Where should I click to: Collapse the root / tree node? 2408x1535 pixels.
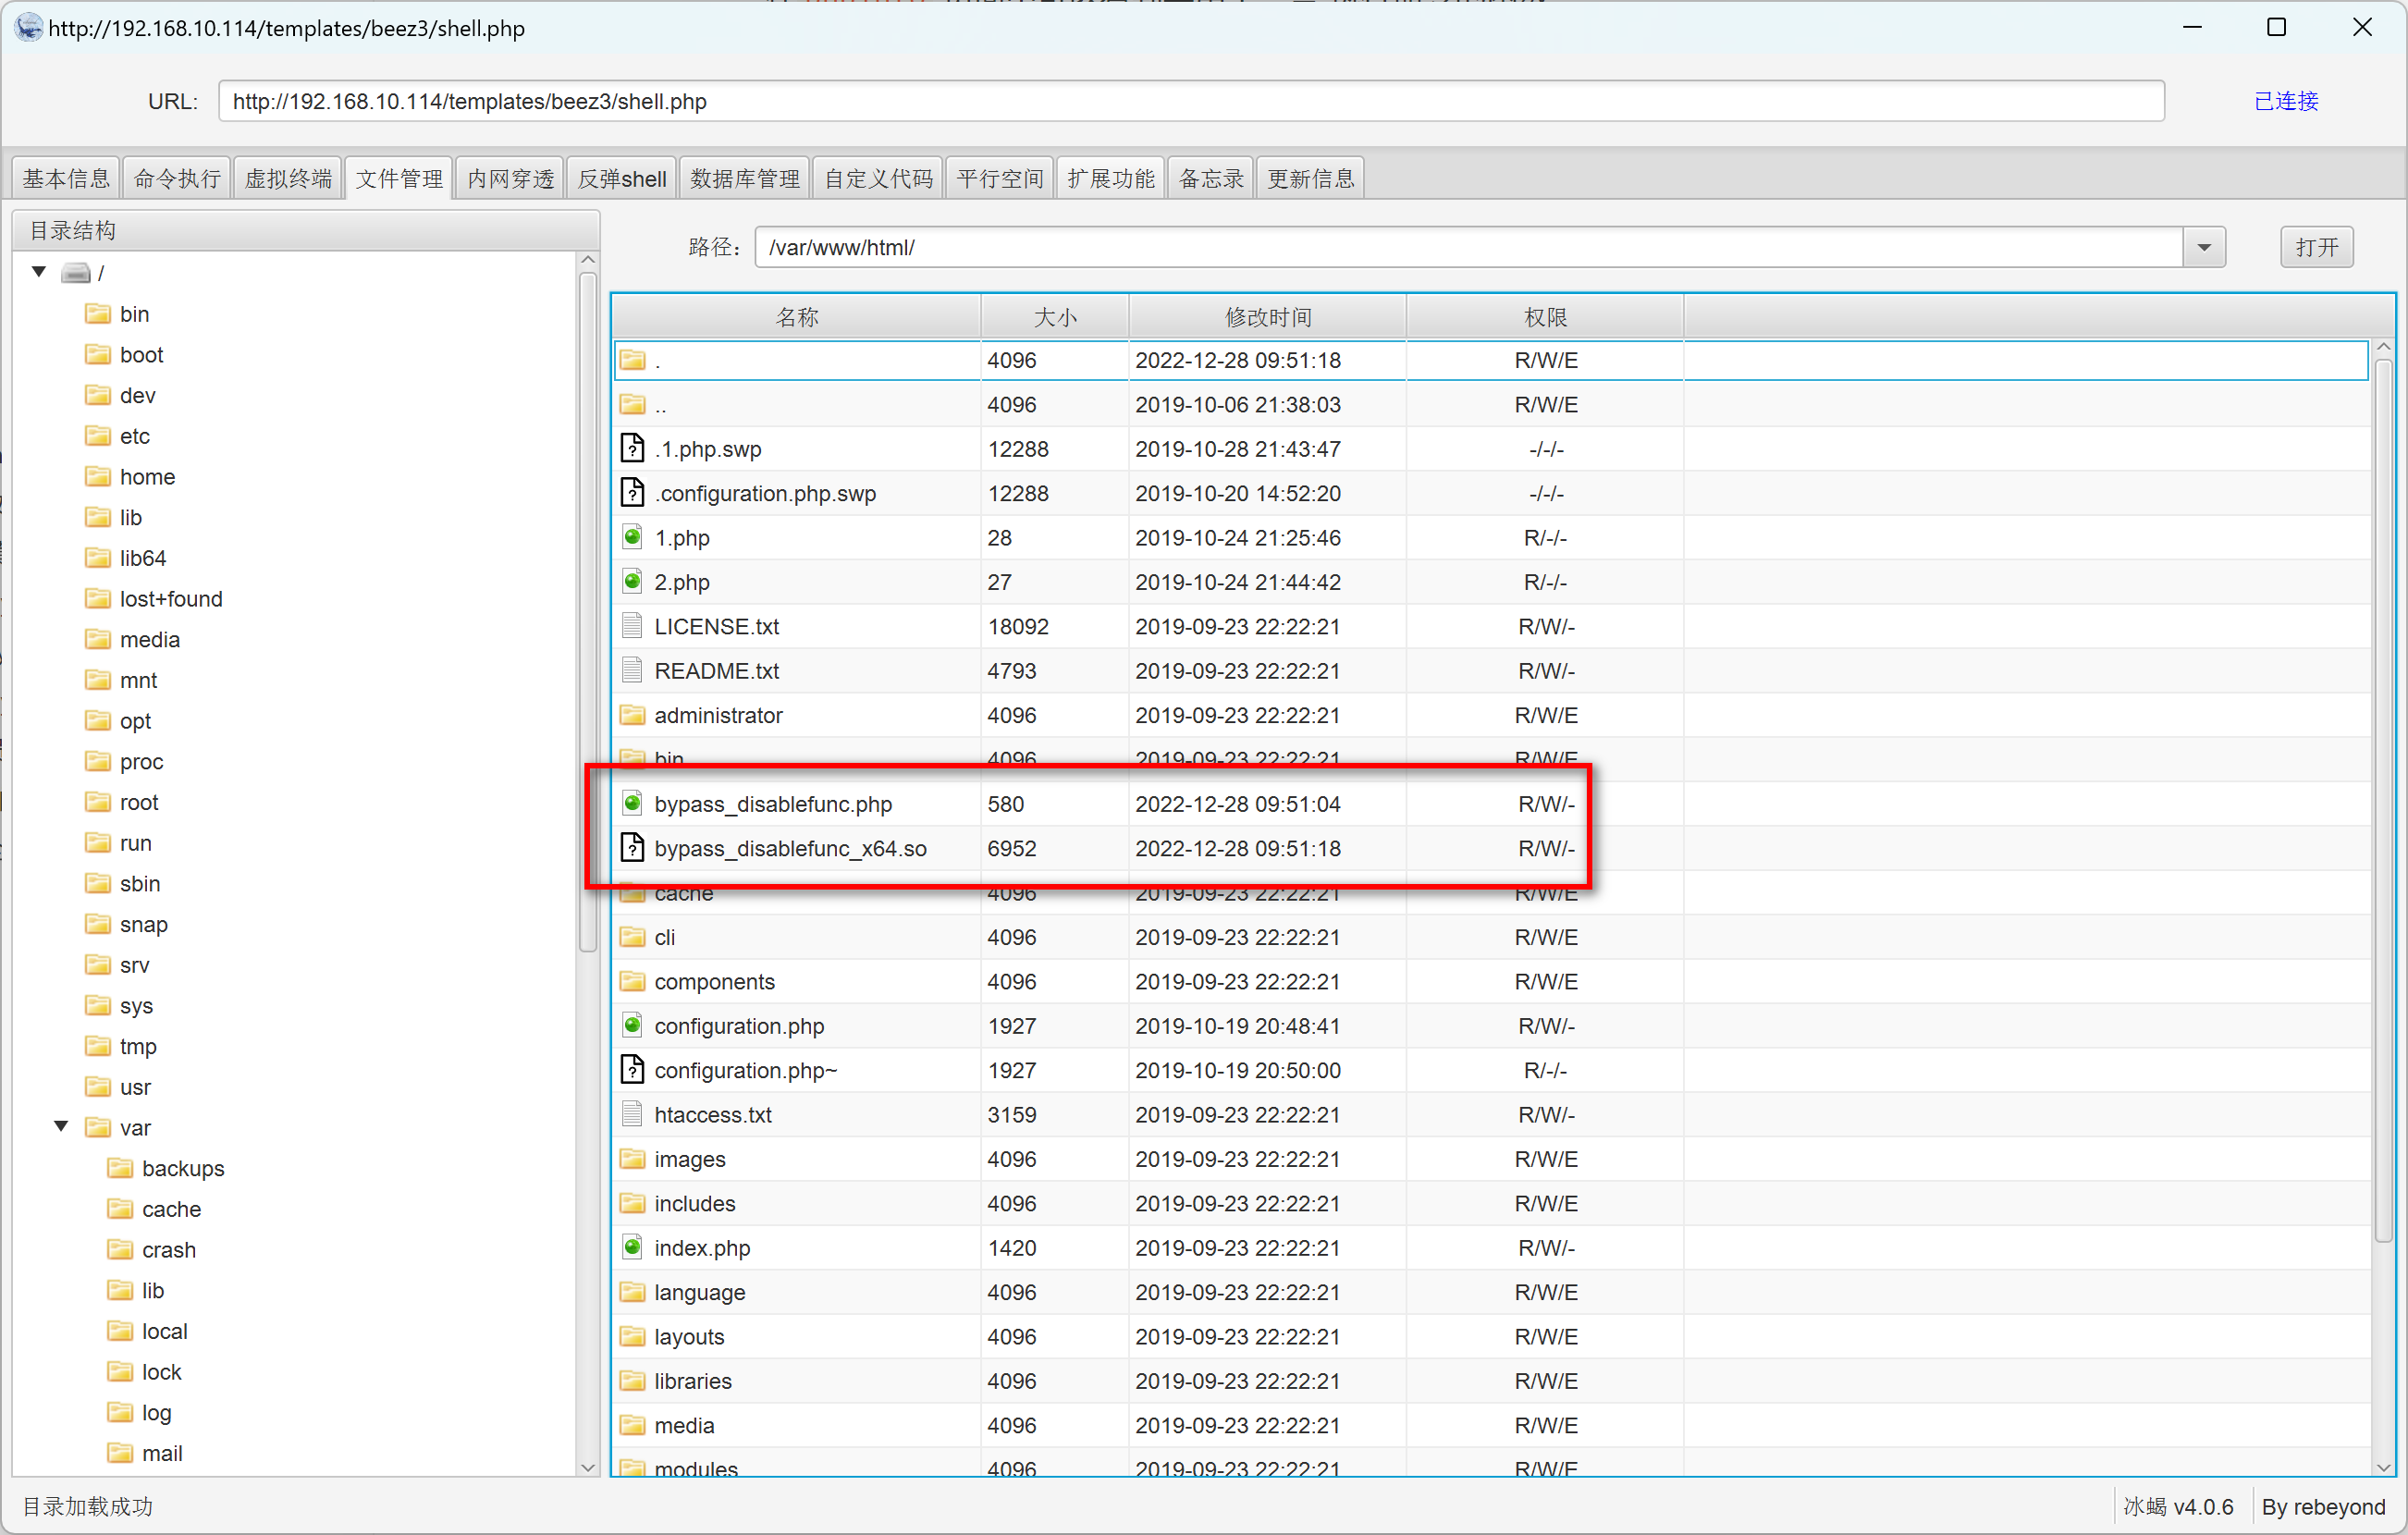[39, 272]
